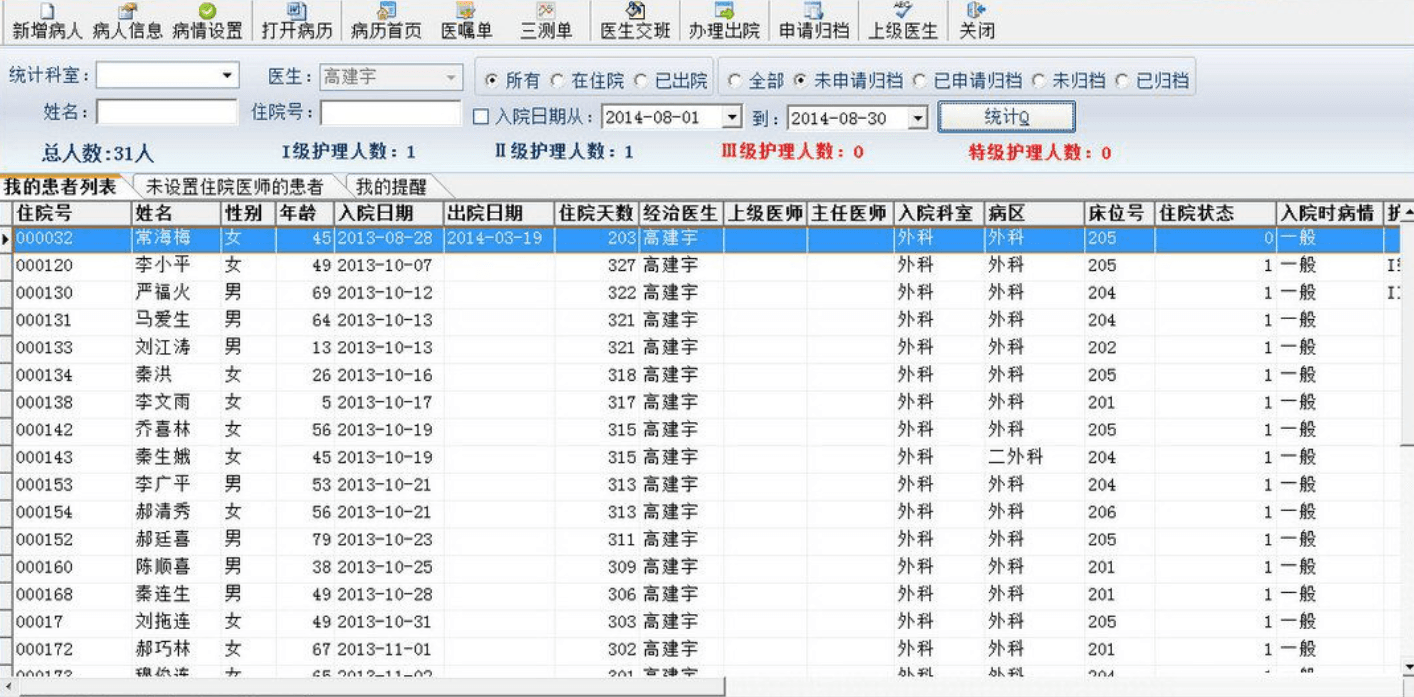The width and height of the screenshot is (1414, 697).
Task: Click the 住院天数 column header
Action: click(x=596, y=213)
